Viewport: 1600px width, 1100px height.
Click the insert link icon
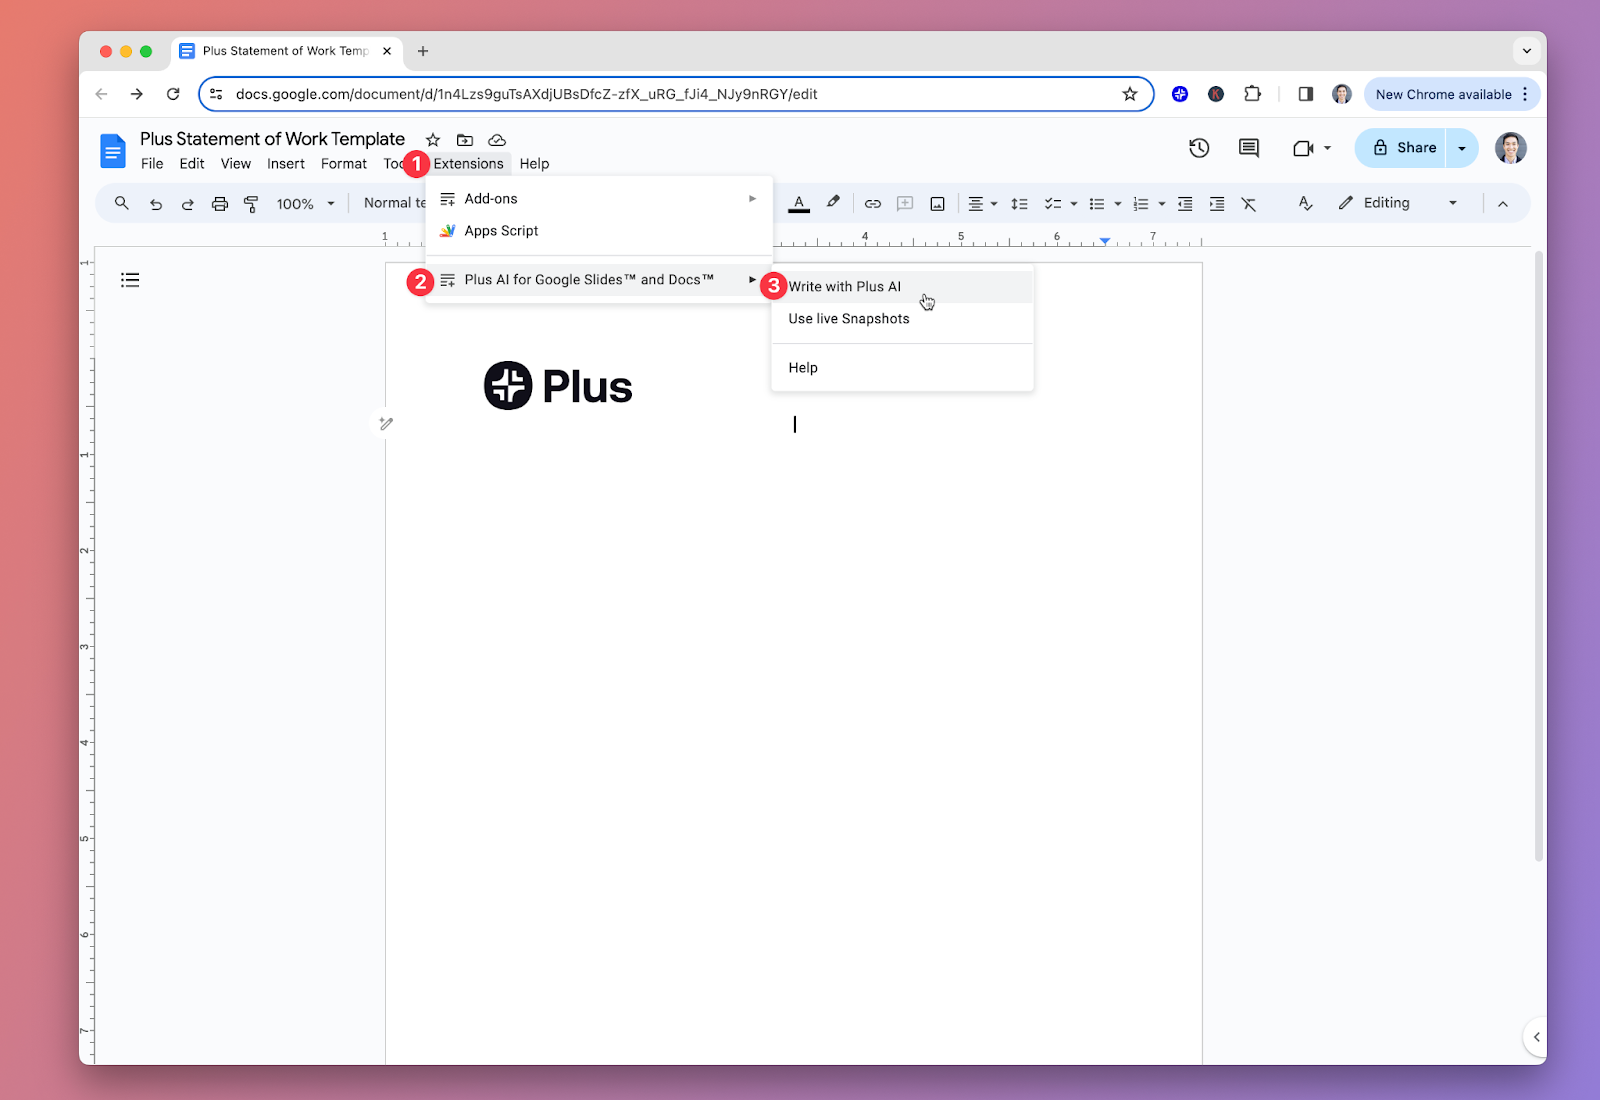coord(873,204)
